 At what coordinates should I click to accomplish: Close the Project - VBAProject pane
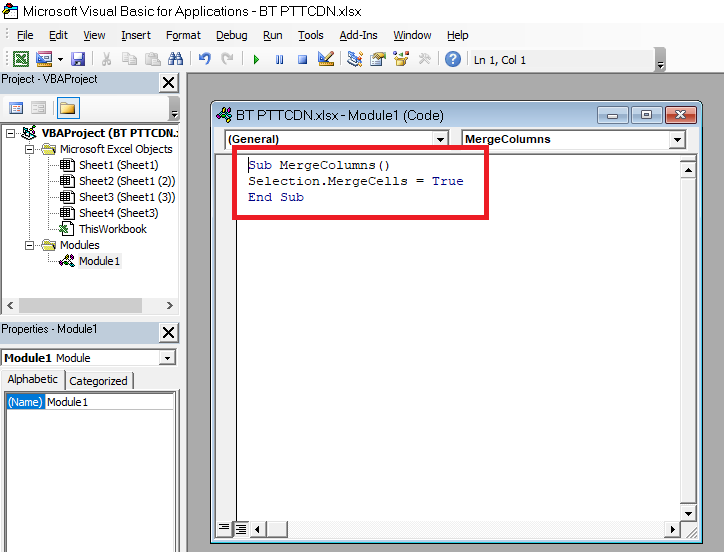[169, 83]
